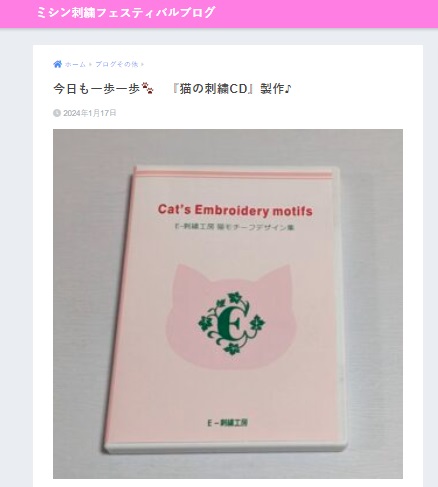The width and height of the screenshot is (438, 487).
Task: Open the ミシン刺繍フェスティバルブログ site title
Action: (125, 13)
